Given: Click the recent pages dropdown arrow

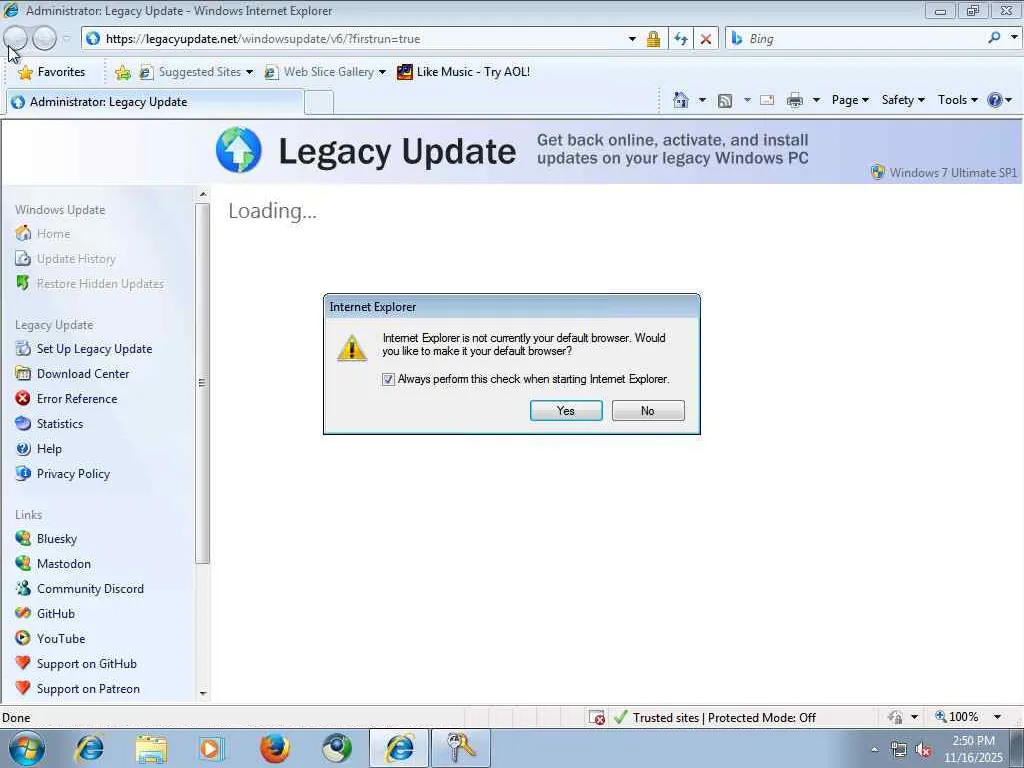Looking at the screenshot, I should click(67, 39).
